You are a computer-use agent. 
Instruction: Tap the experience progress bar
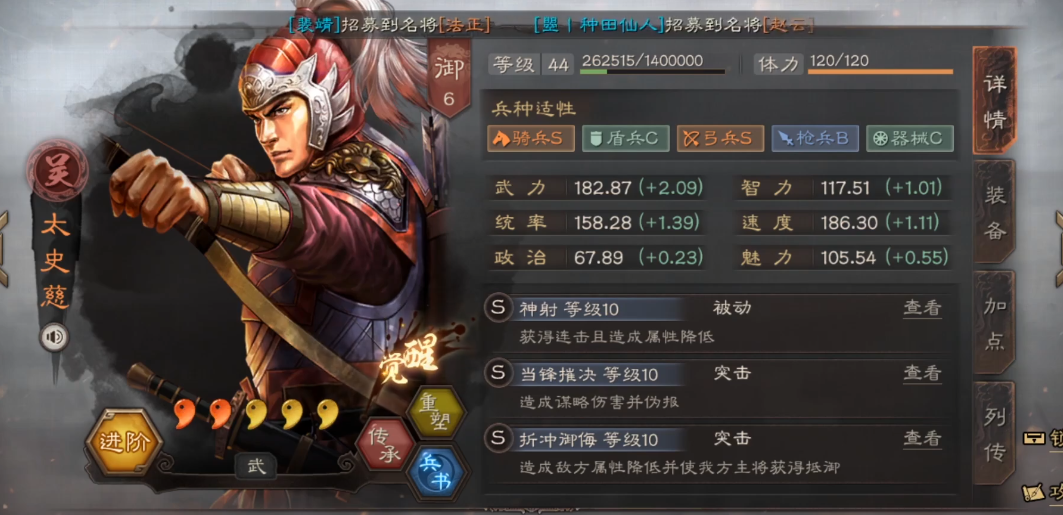tap(653, 71)
